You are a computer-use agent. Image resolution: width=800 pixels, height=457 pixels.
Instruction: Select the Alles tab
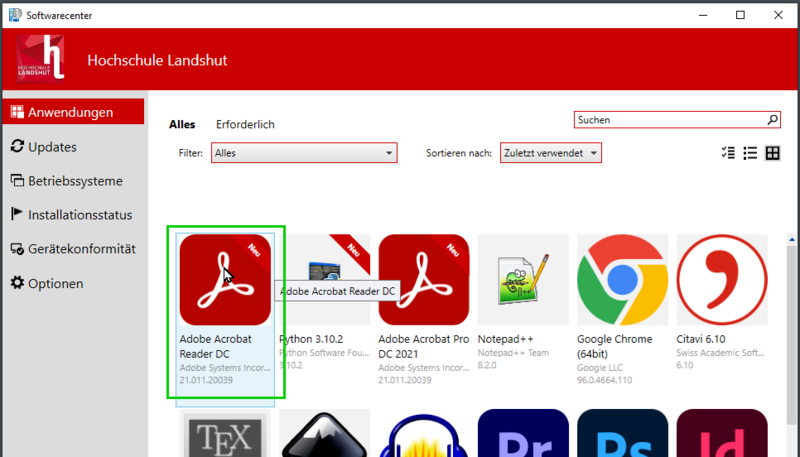pyautogui.click(x=182, y=124)
